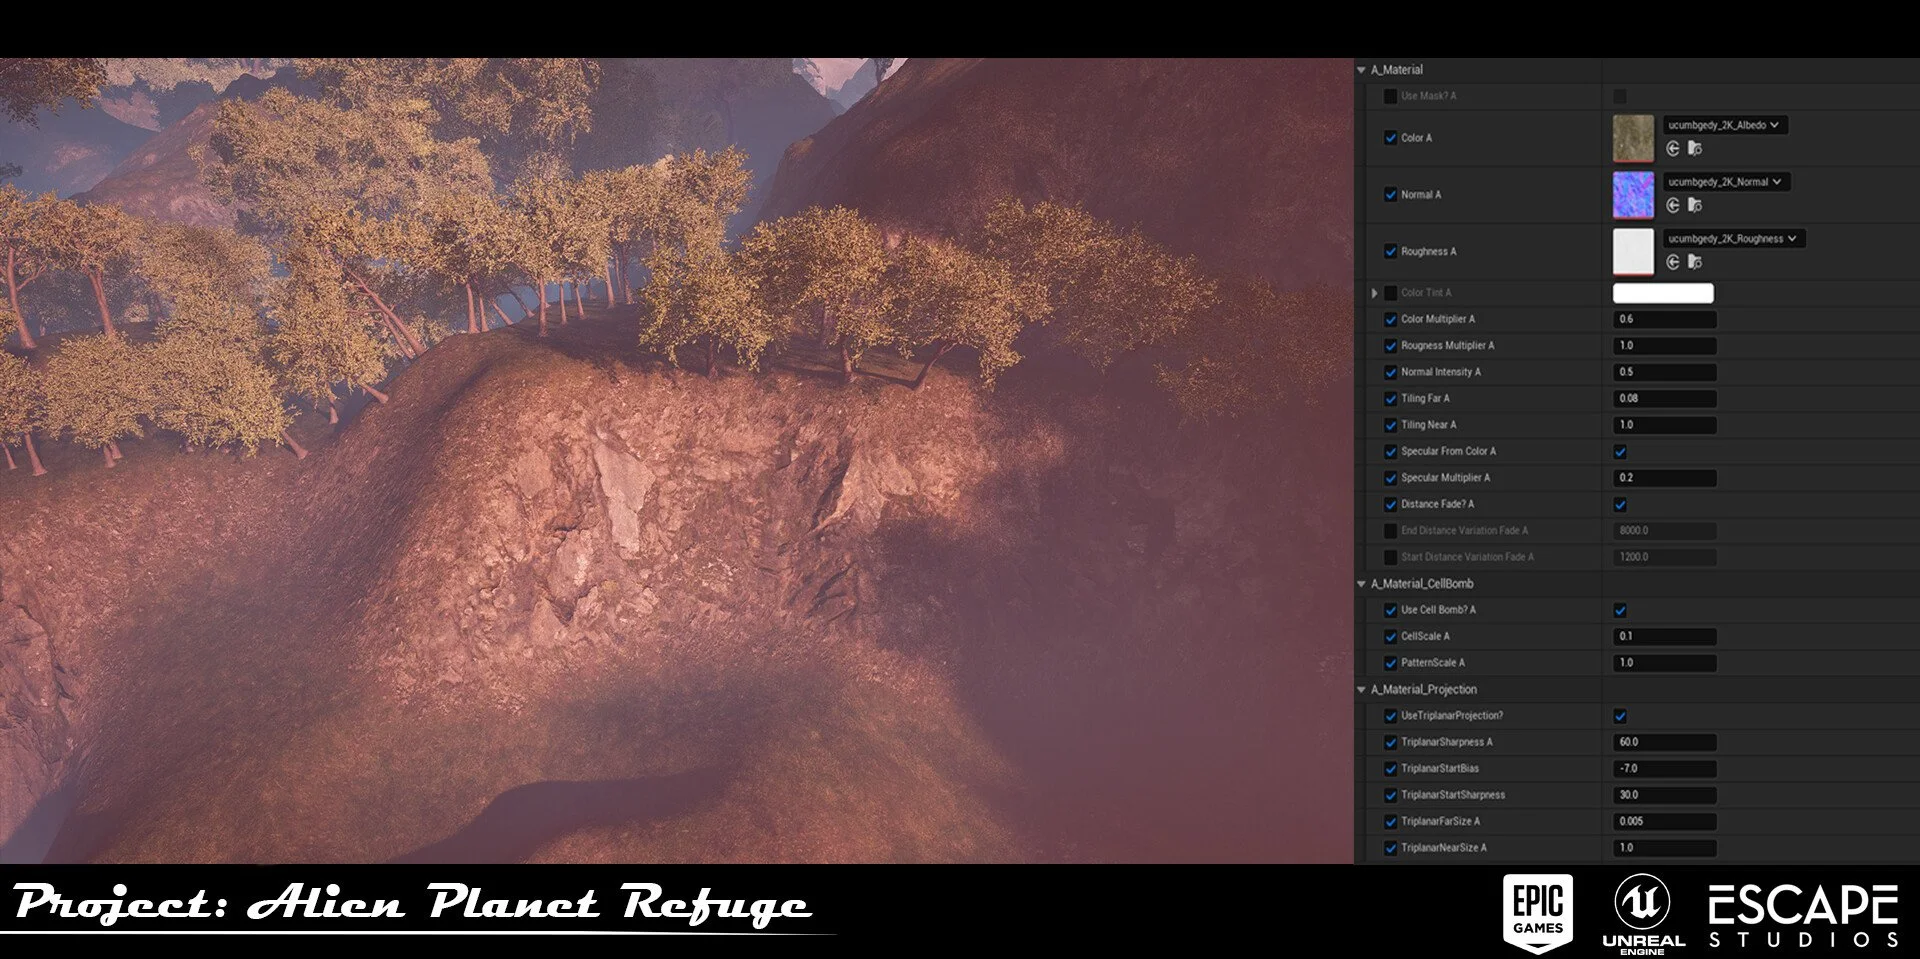Viewport: 1920px width, 959px height.
Task: Click the TriplanarFarSize A value field
Action: coord(1665,821)
